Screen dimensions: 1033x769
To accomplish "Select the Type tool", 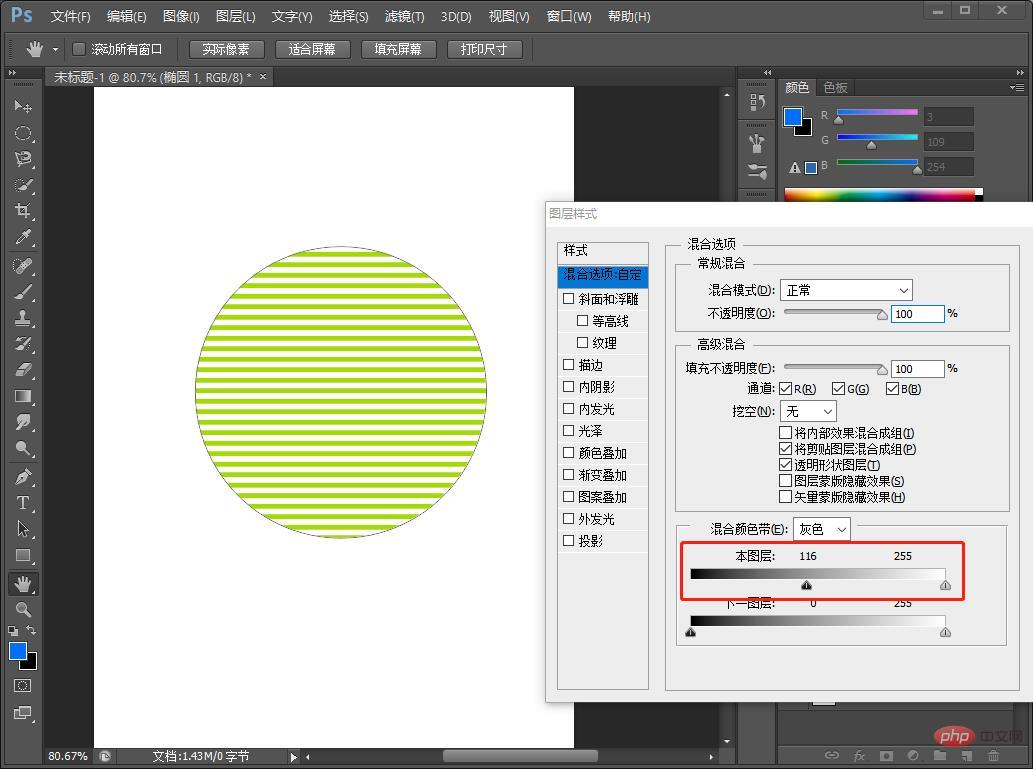I will 22,503.
